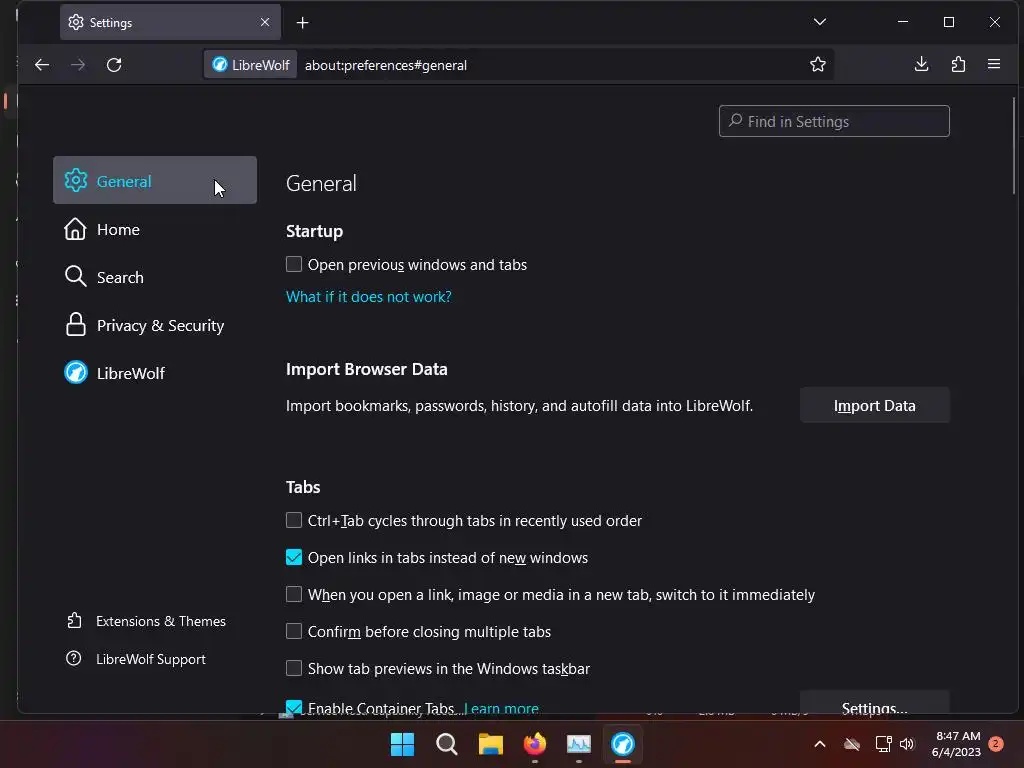Open the clock showing 8:47 AM
This screenshot has height=768, width=1024.
(x=957, y=744)
